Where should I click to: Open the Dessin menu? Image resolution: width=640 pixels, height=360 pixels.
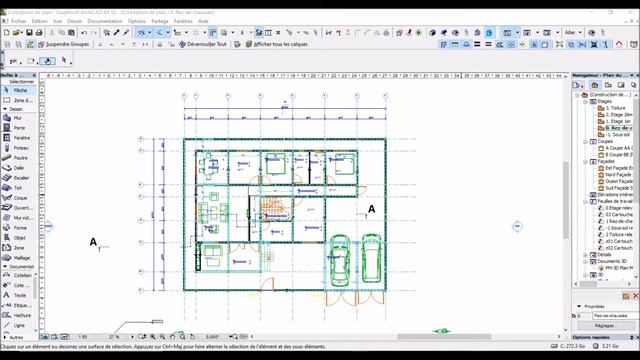coord(74,21)
